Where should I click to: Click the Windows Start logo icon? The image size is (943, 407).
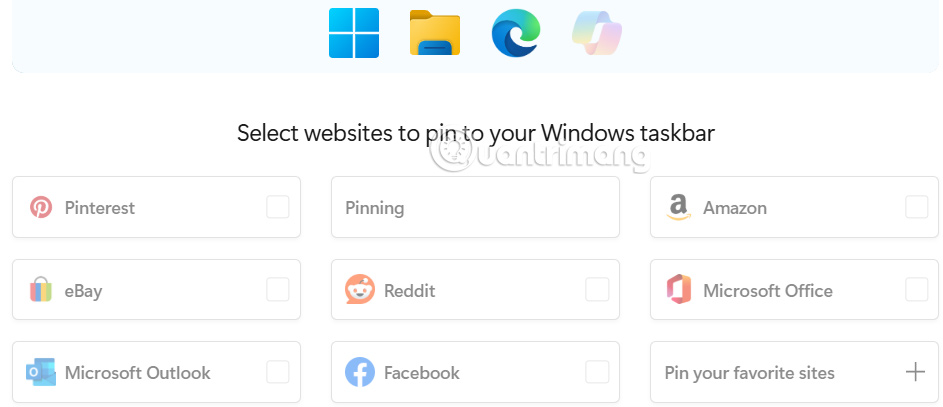(354, 33)
